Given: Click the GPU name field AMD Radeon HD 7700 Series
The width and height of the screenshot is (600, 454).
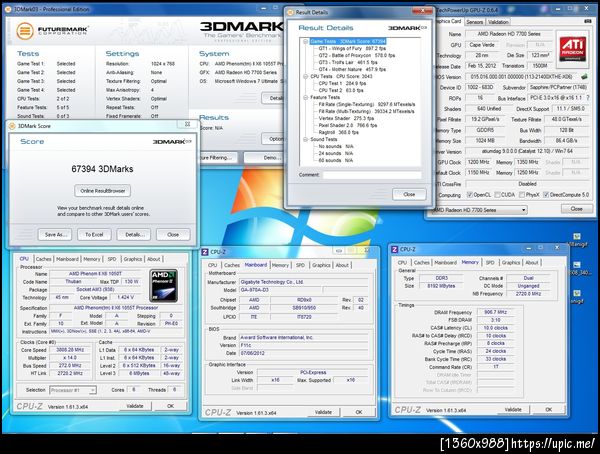Looking at the screenshot, I should pos(509,34).
